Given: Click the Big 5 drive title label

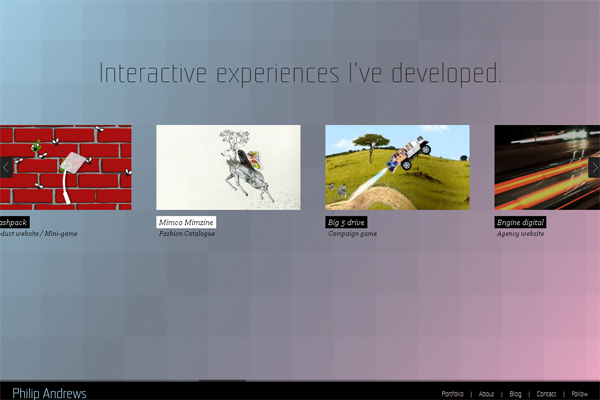Looking at the screenshot, I should [x=346, y=222].
